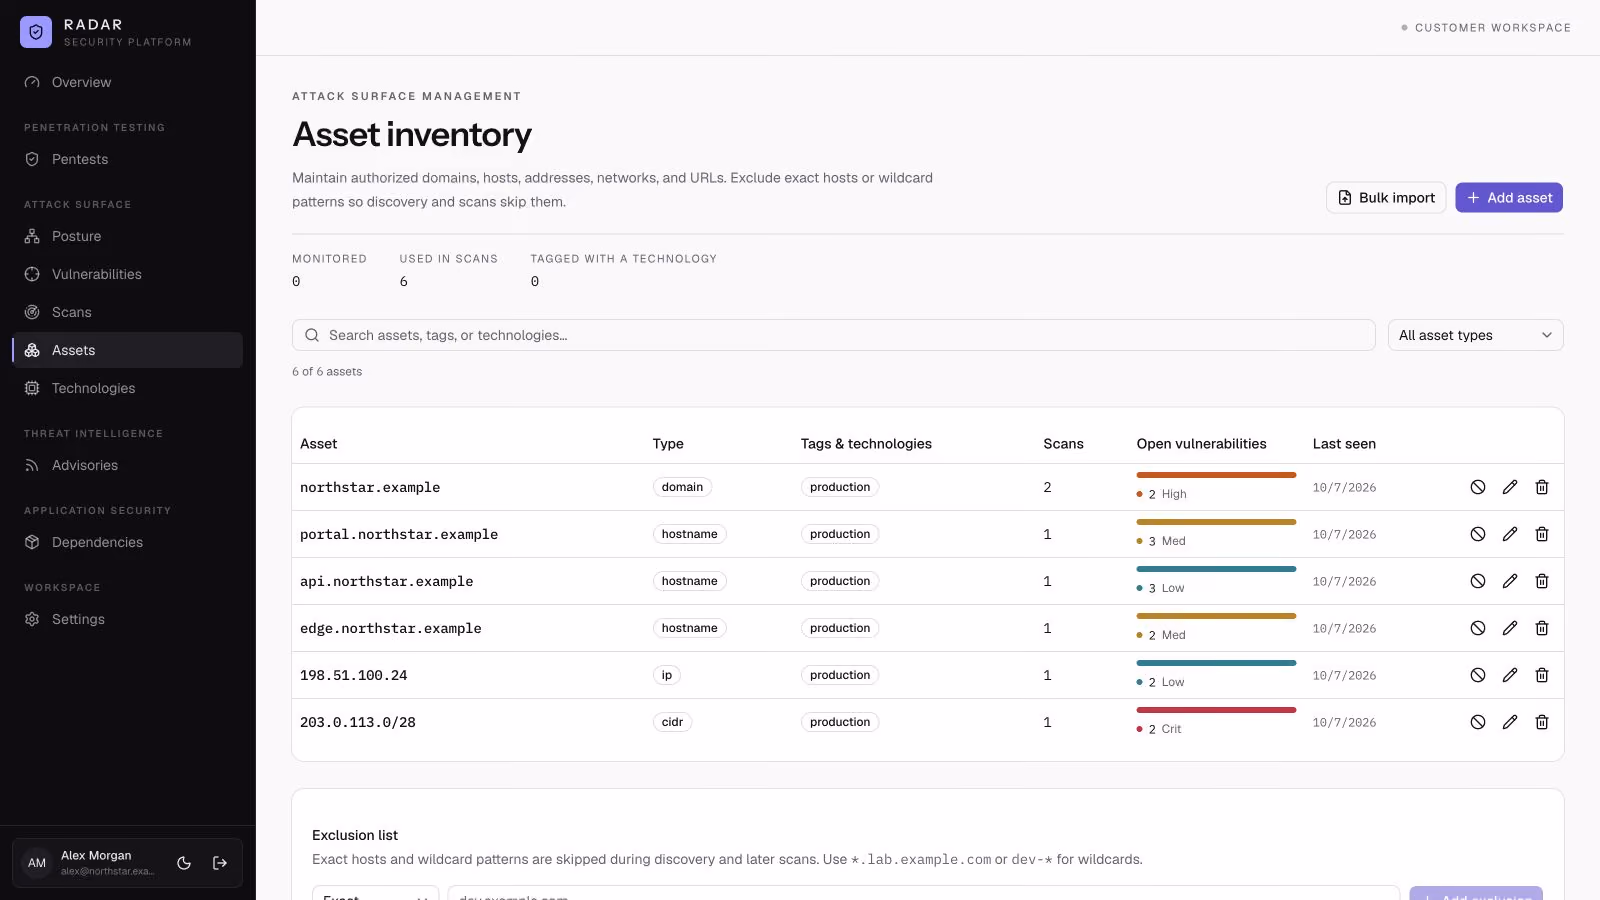The image size is (1600, 900).
Task: Click the 203.0.113.0/28 Crit severity bar
Action: point(1216,710)
